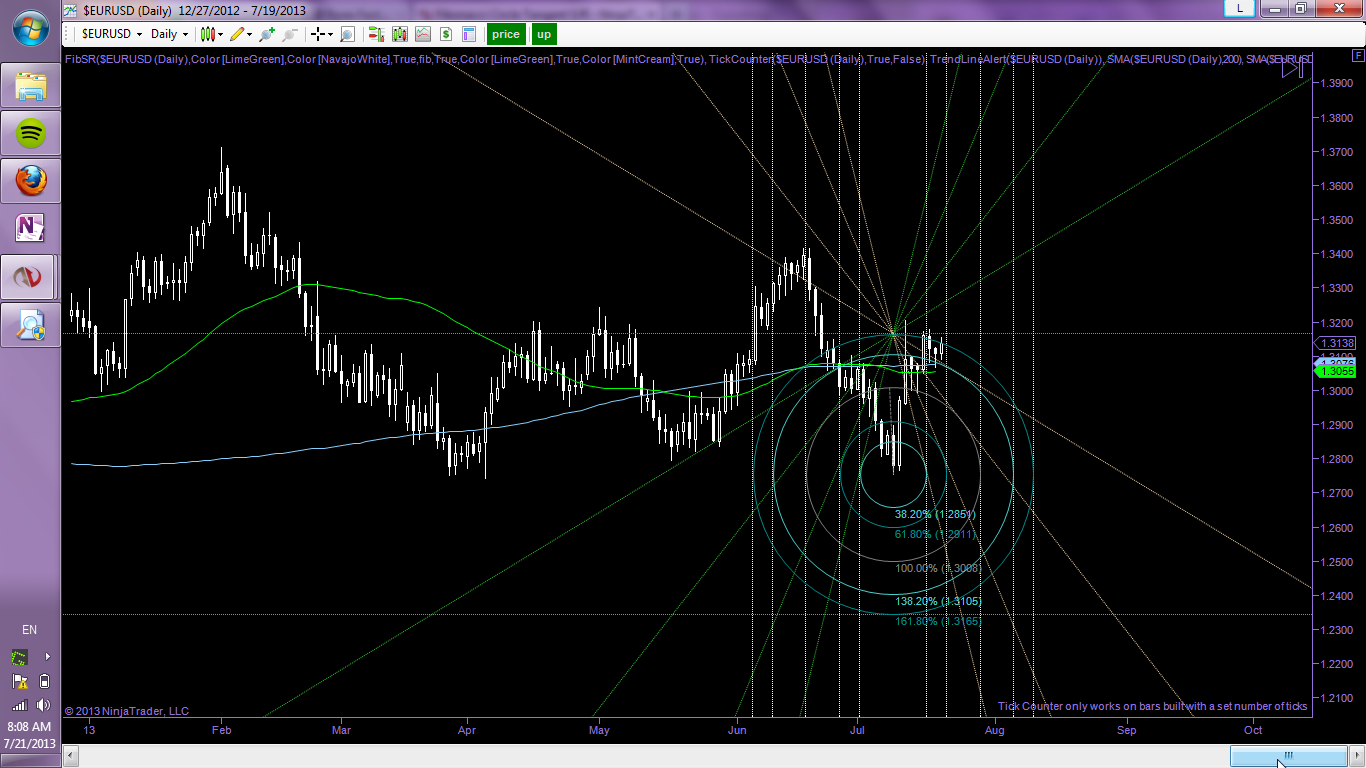Click the 61.80% Fibonacci circle label
Image resolution: width=1366 pixels, height=768 pixels.
[934, 534]
